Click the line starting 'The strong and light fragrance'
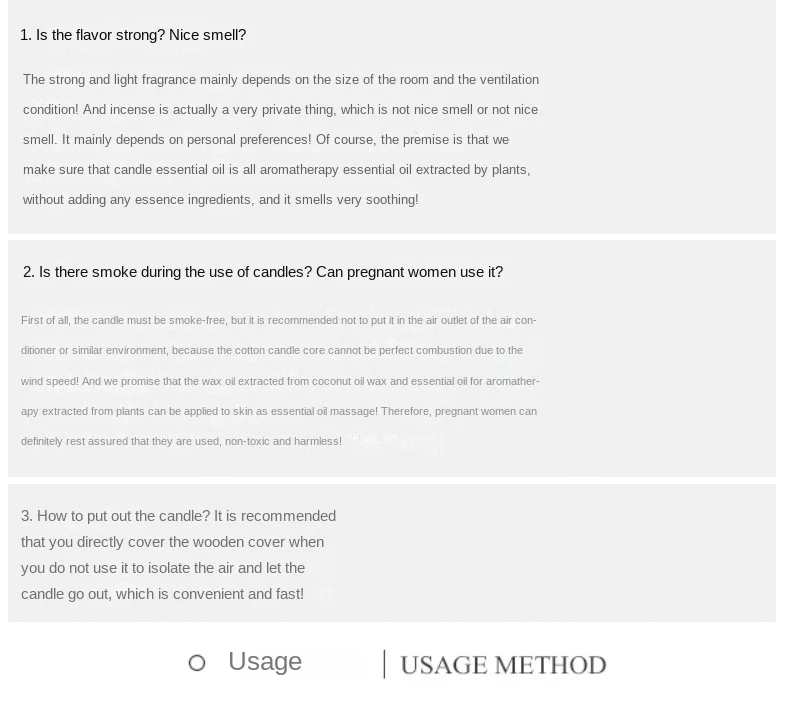This screenshot has width=790, height=712. [281, 80]
